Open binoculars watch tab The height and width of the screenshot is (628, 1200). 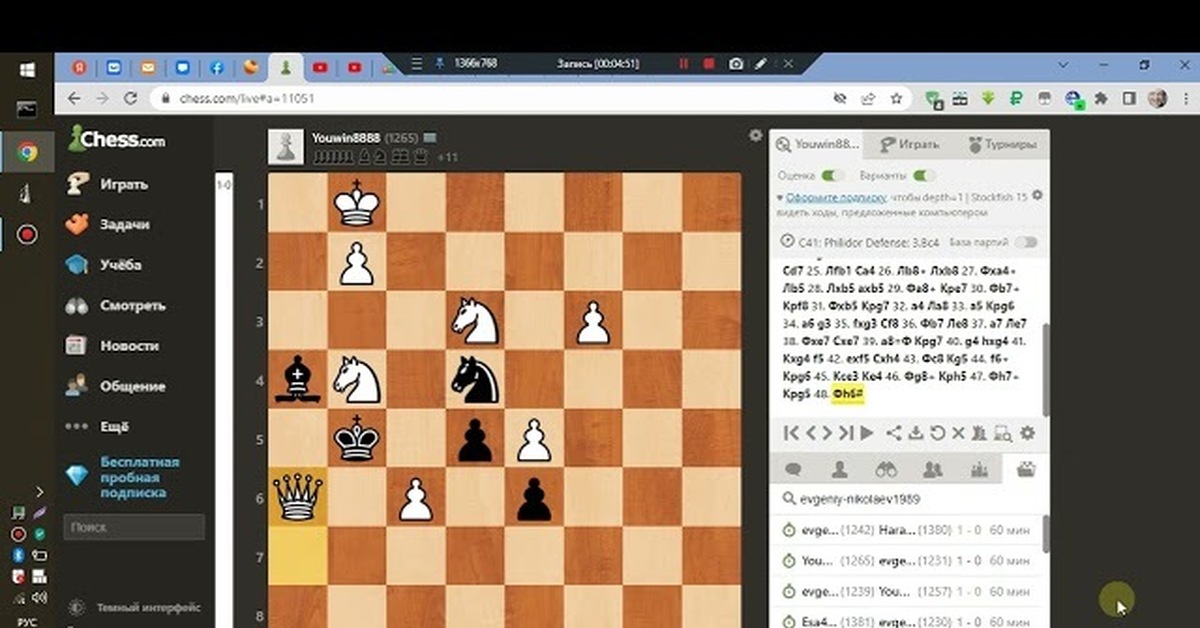(886, 468)
